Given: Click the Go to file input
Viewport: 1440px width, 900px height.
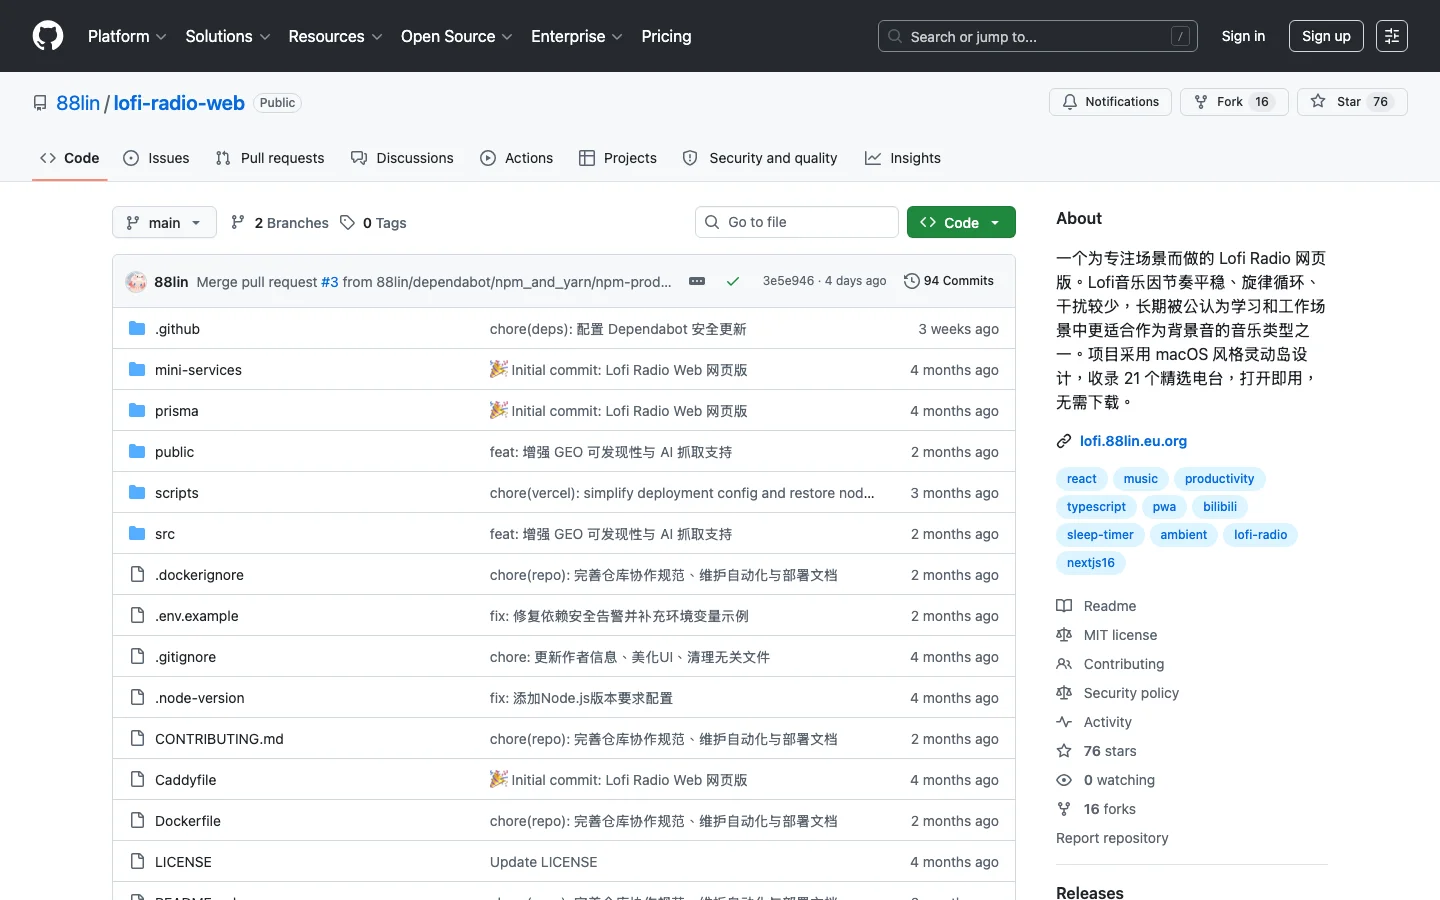Looking at the screenshot, I should click(x=797, y=222).
